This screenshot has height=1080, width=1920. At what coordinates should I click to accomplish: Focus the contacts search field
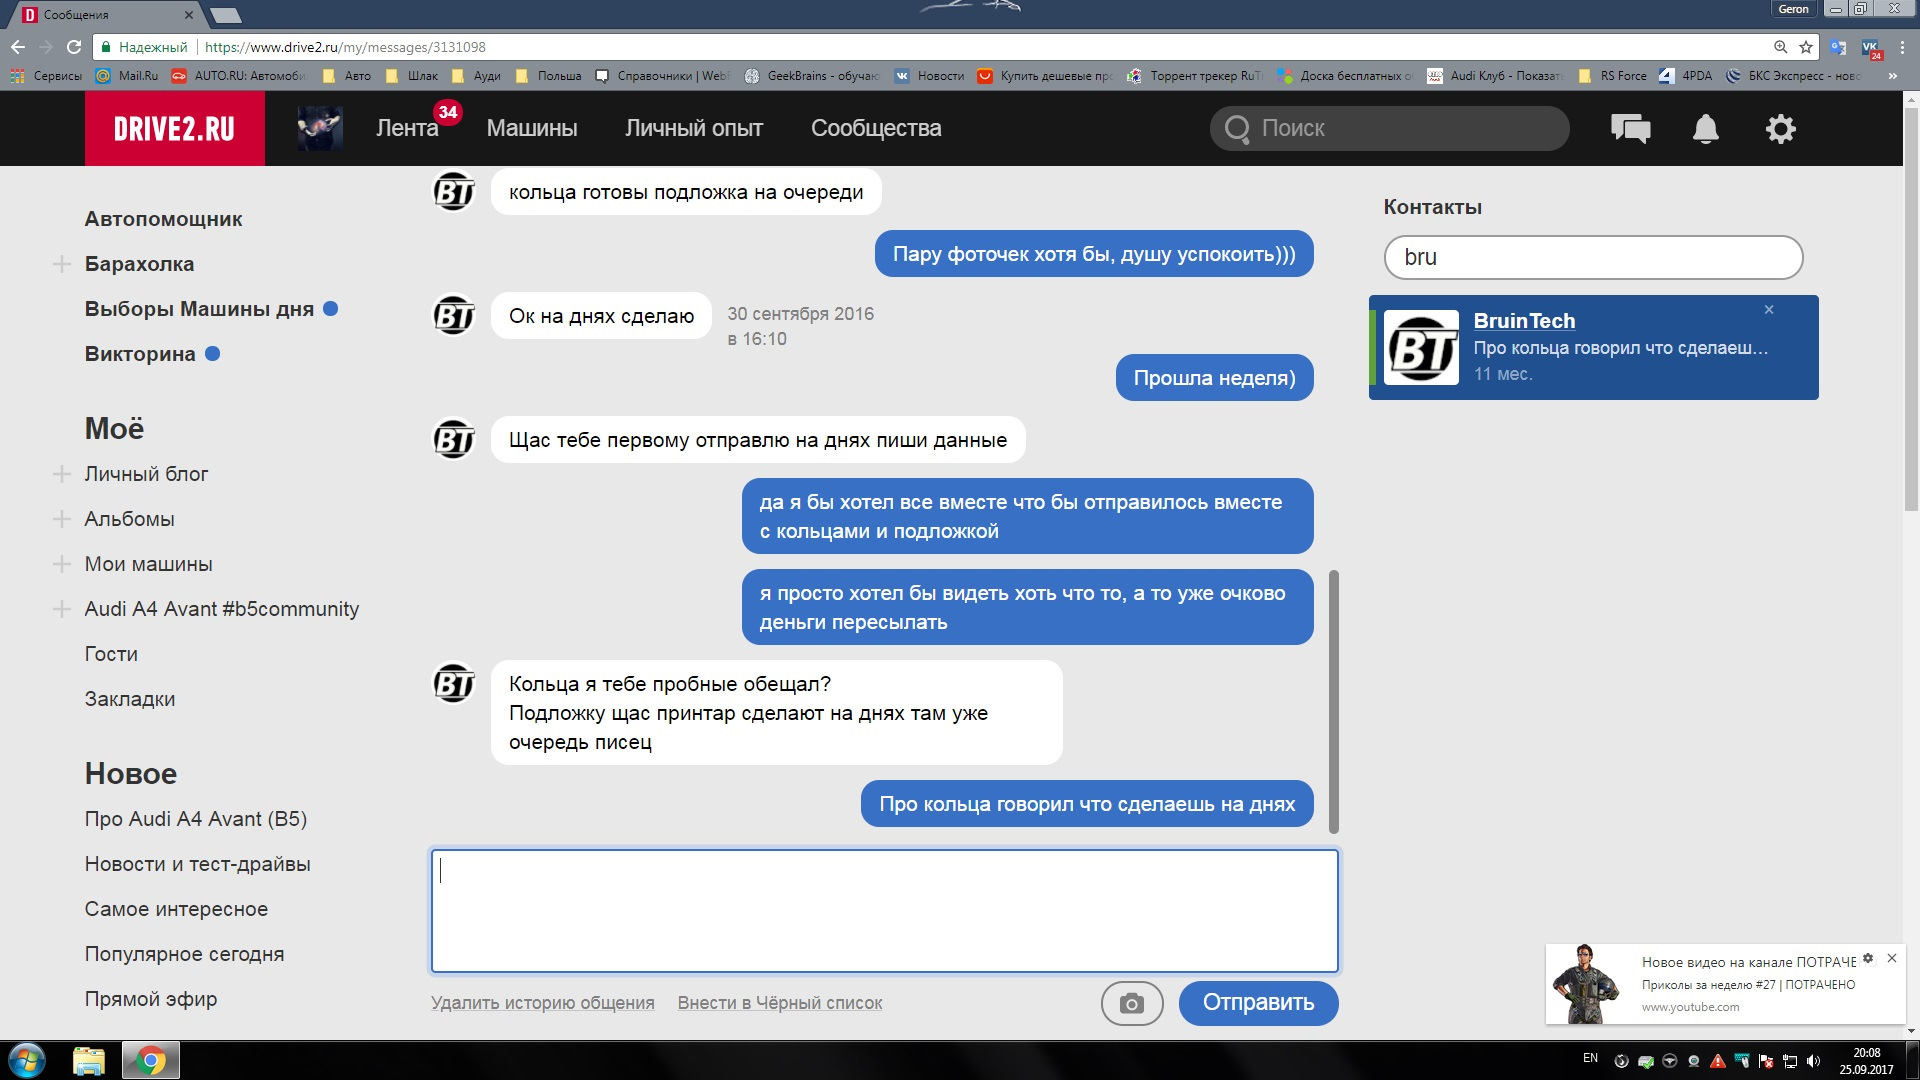tap(1592, 257)
